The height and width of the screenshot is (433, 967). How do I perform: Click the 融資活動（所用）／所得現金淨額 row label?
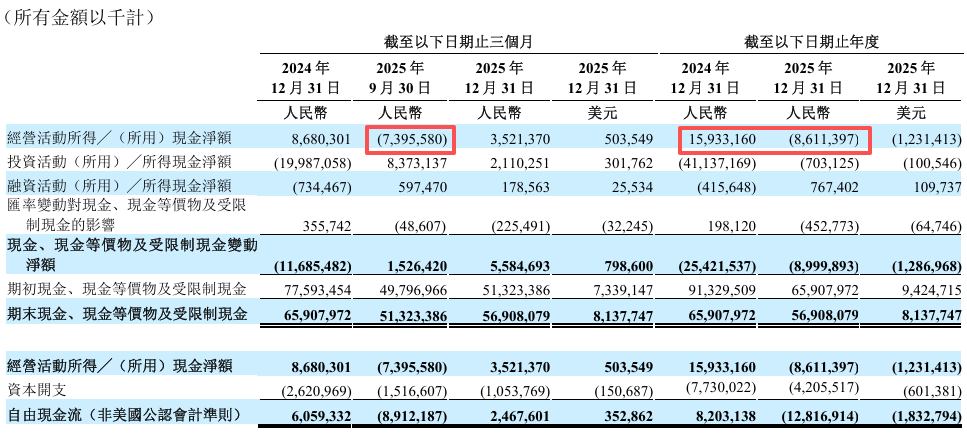click(x=119, y=185)
